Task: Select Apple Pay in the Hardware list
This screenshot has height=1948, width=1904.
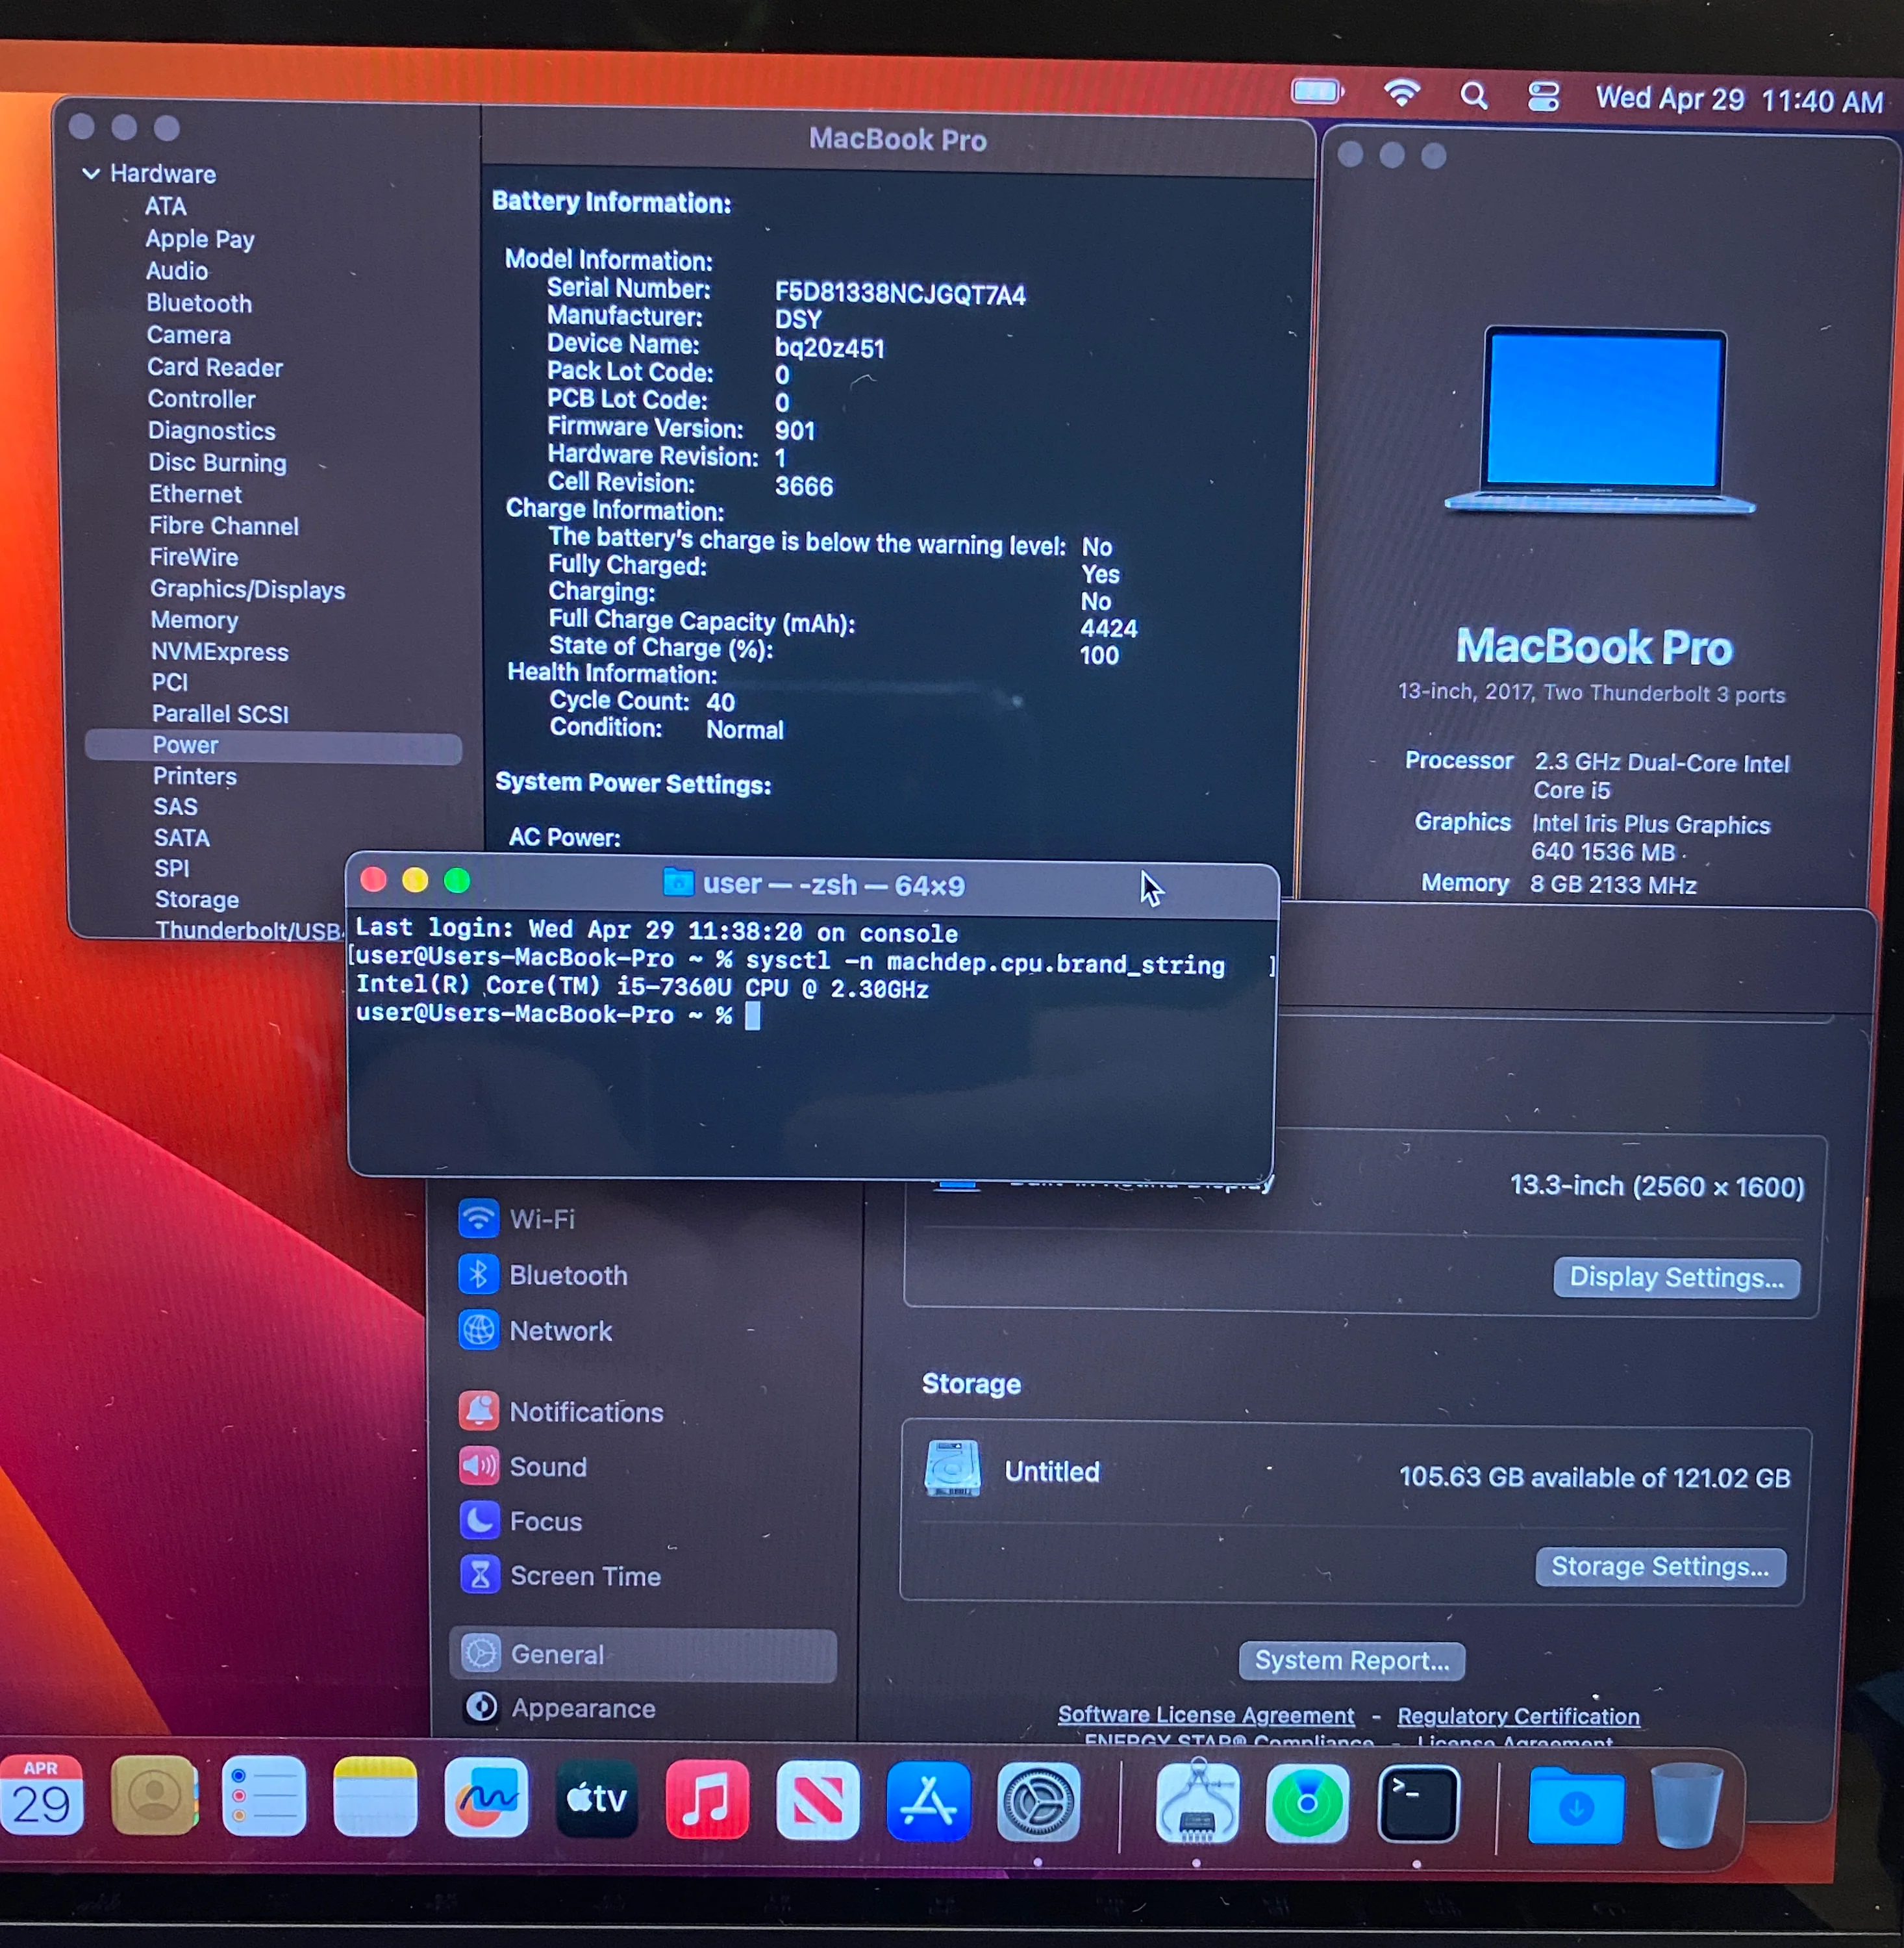Action: [200, 239]
